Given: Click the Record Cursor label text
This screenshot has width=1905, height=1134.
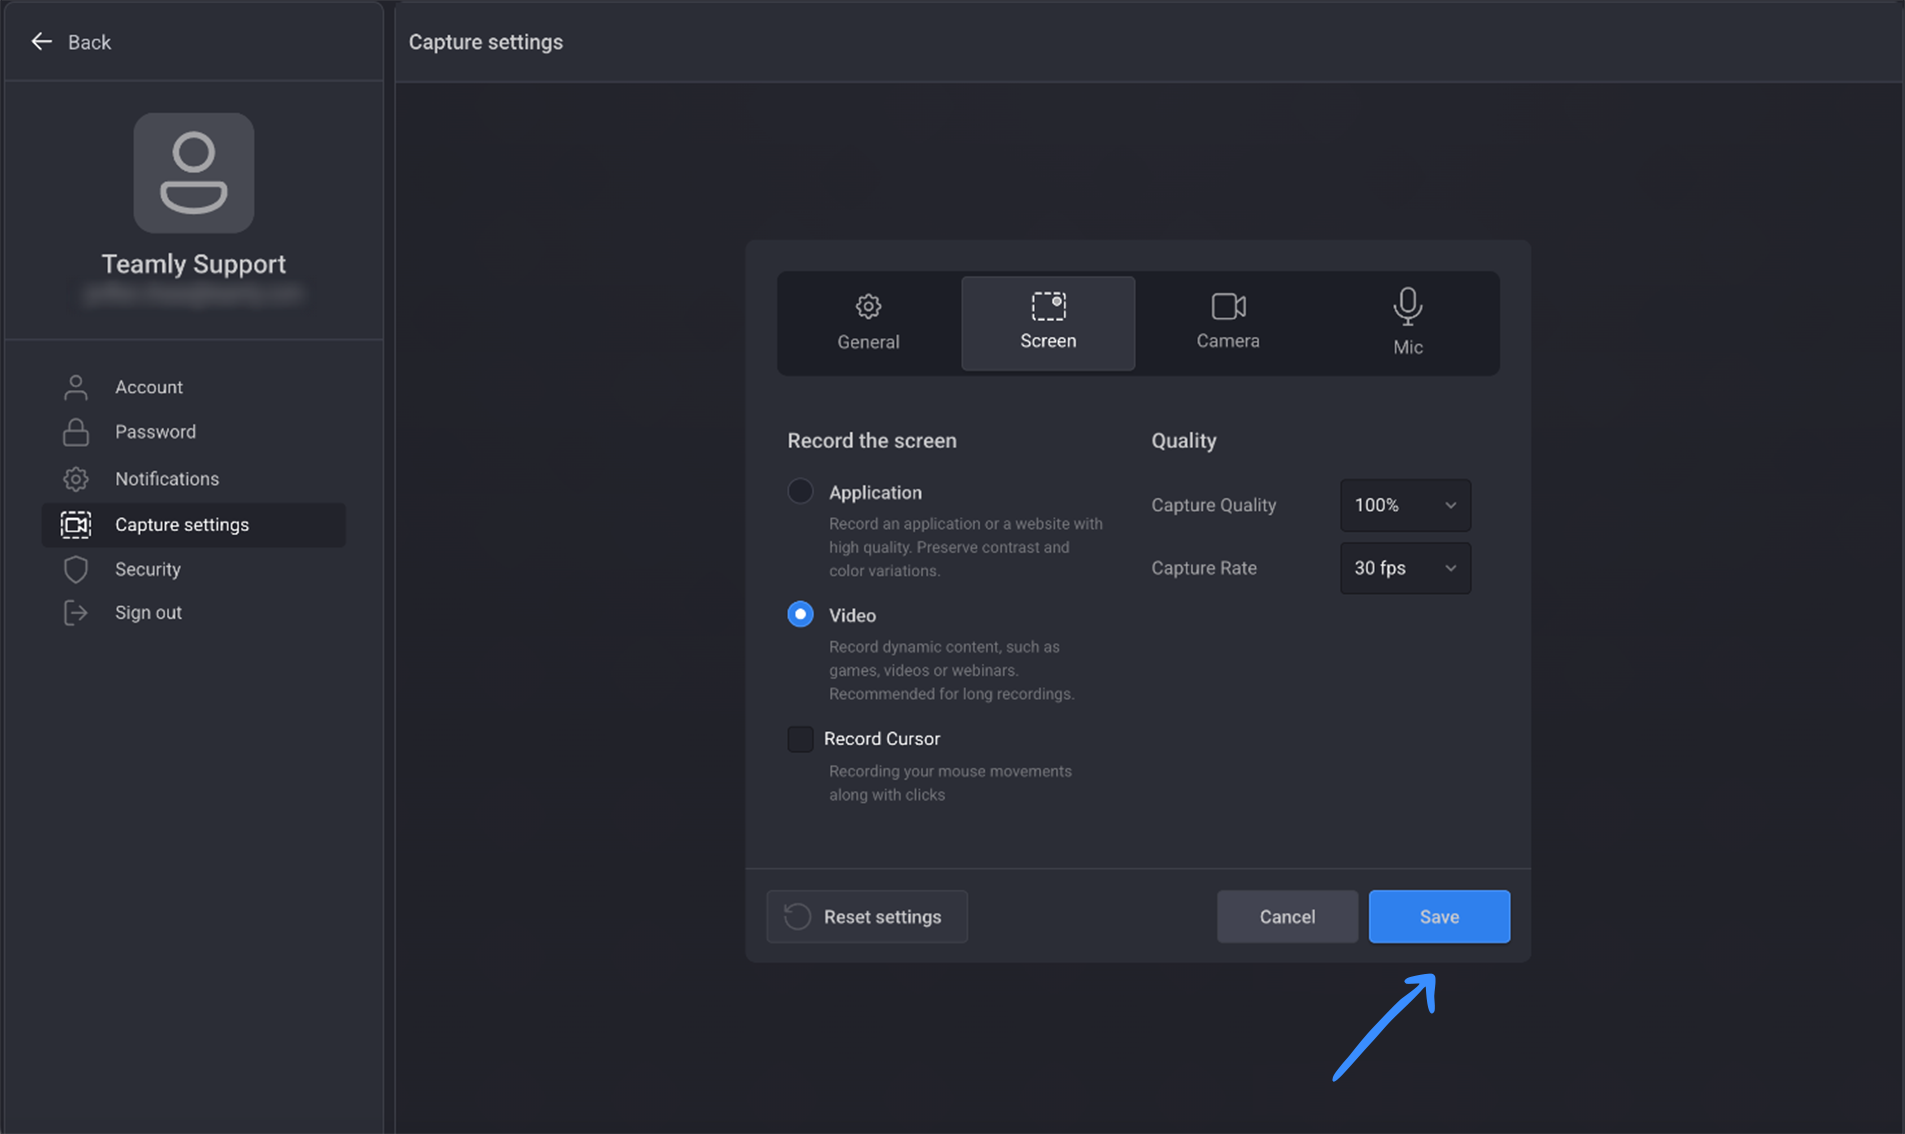Looking at the screenshot, I should (x=881, y=739).
